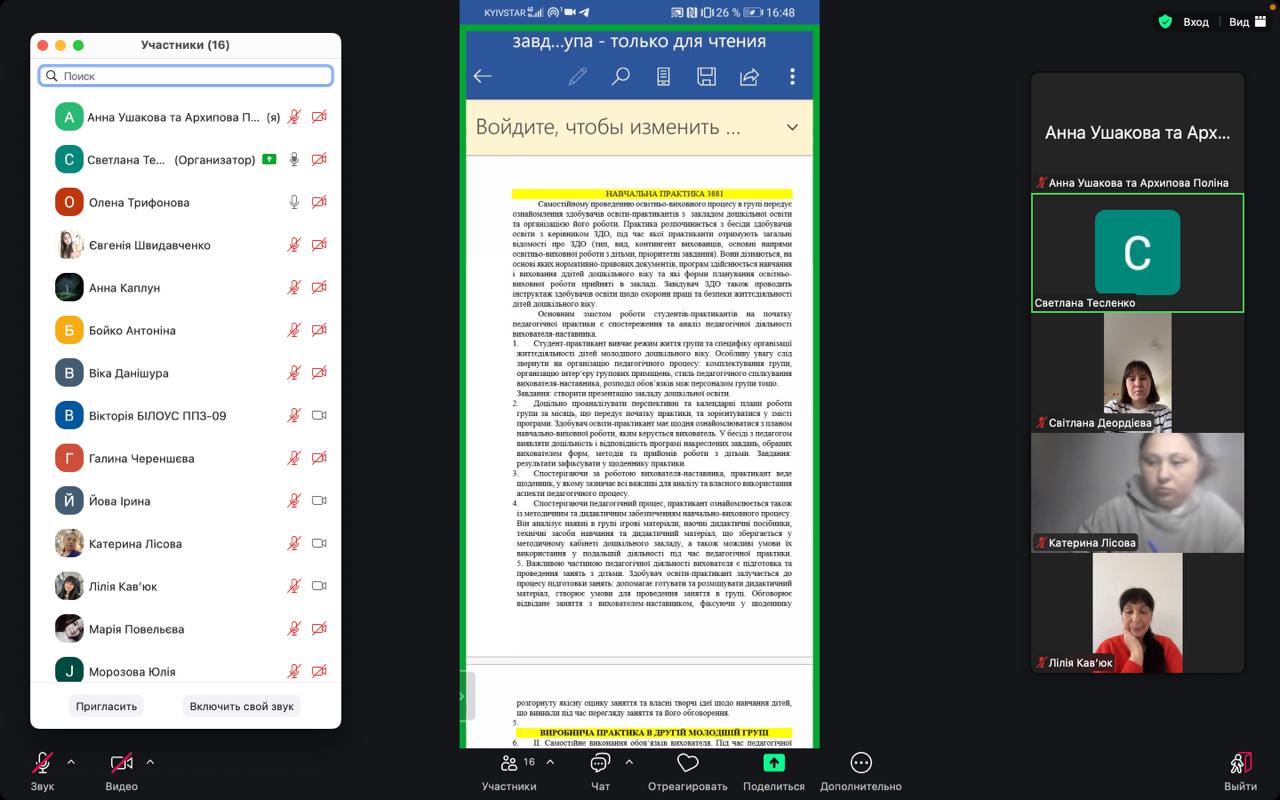Click Светлана Тесленко's active speaker tile

(1138, 253)
